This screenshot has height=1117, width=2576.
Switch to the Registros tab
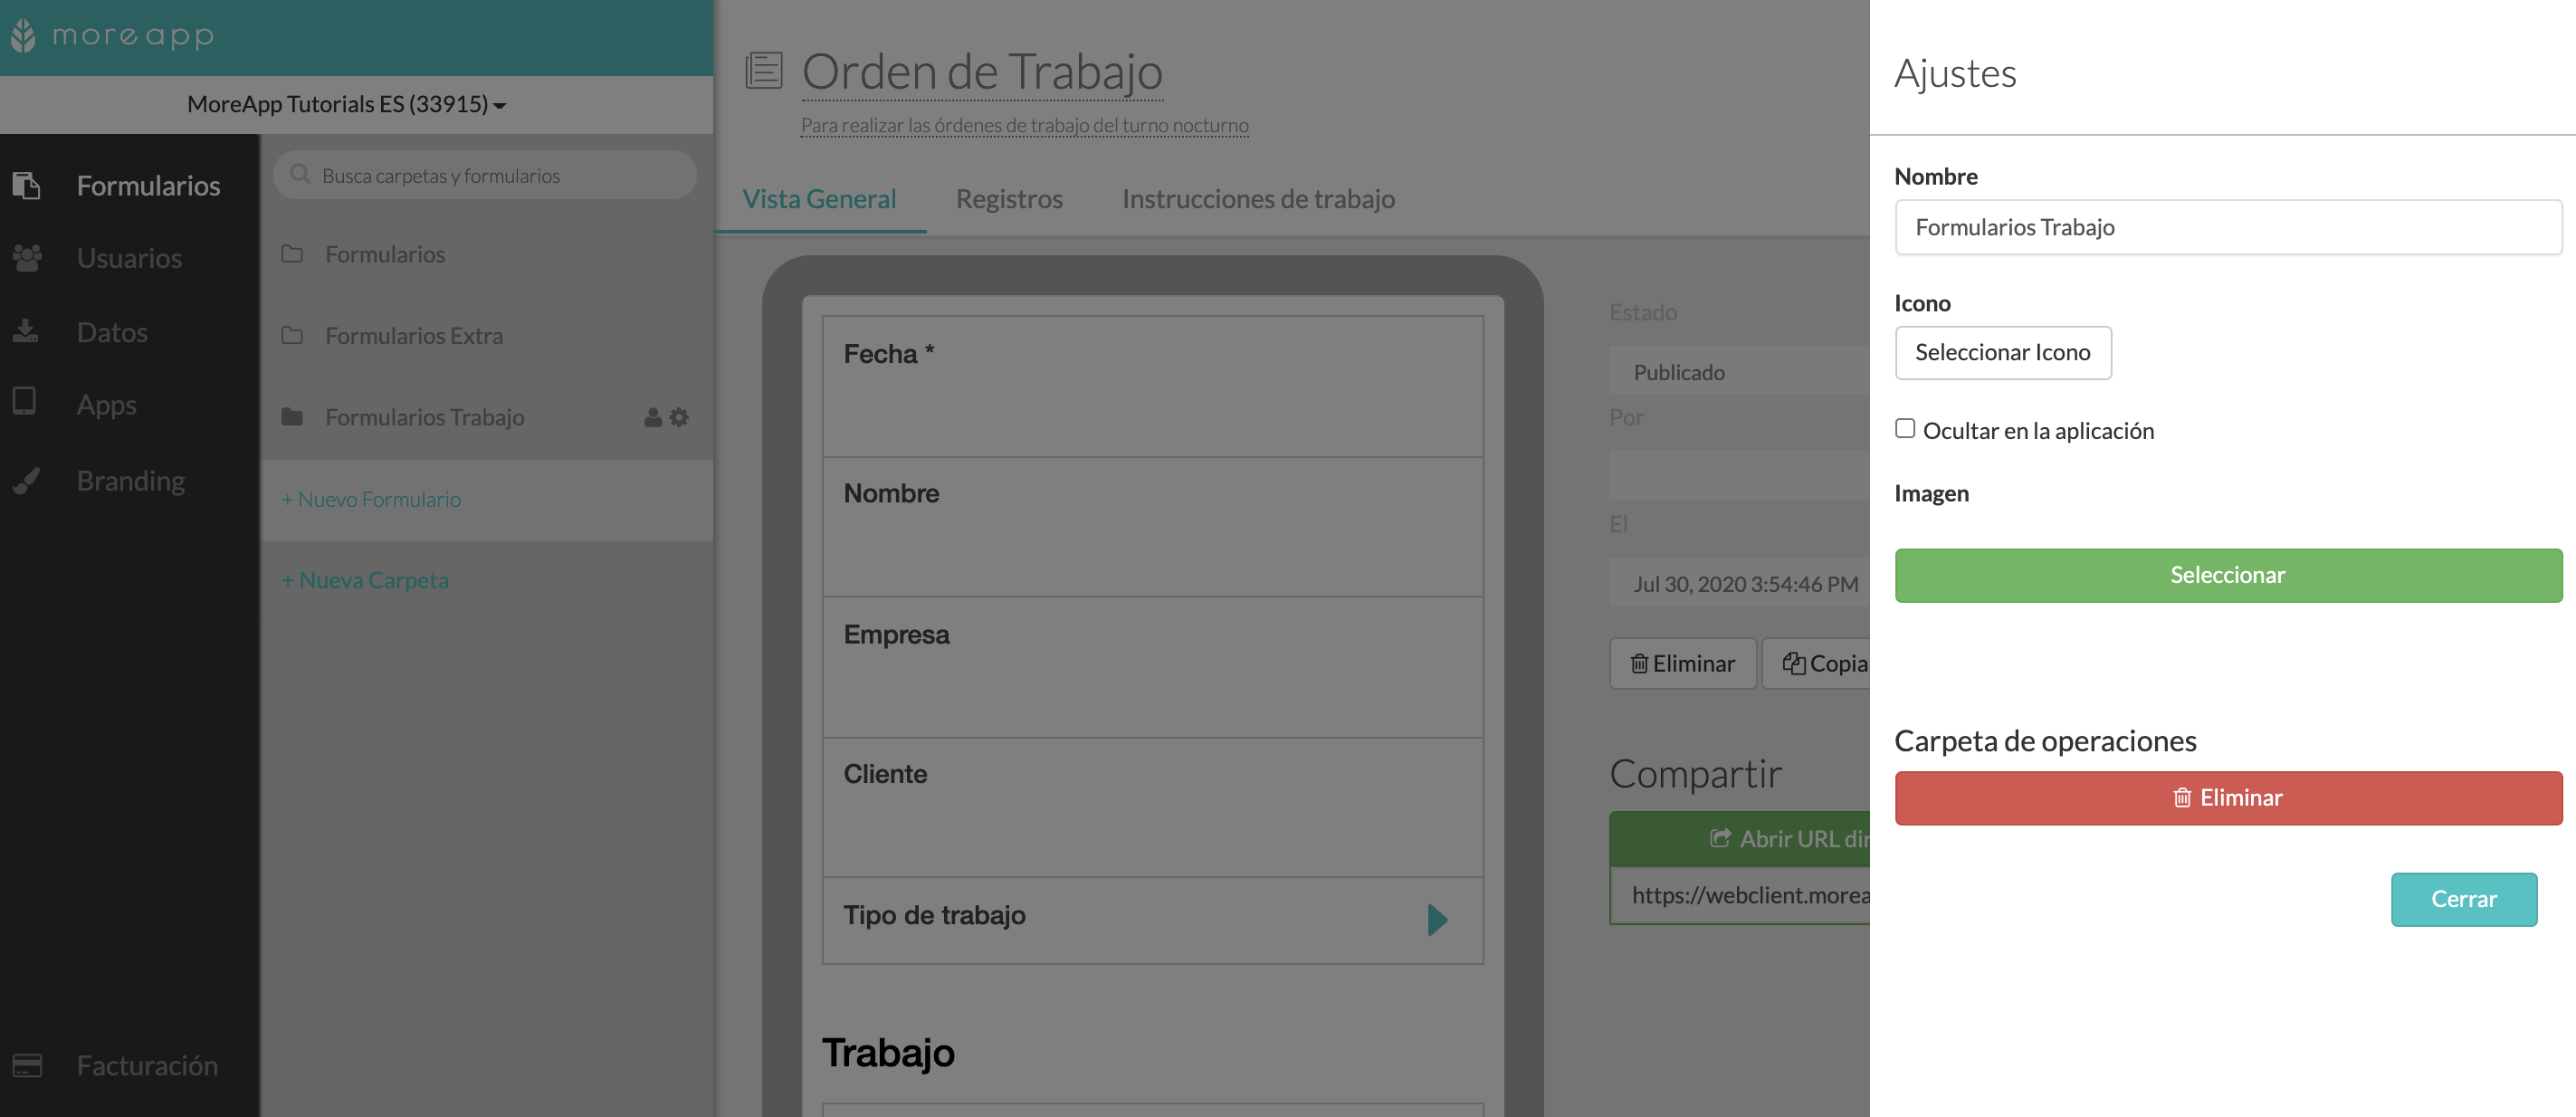point(1008,197)
